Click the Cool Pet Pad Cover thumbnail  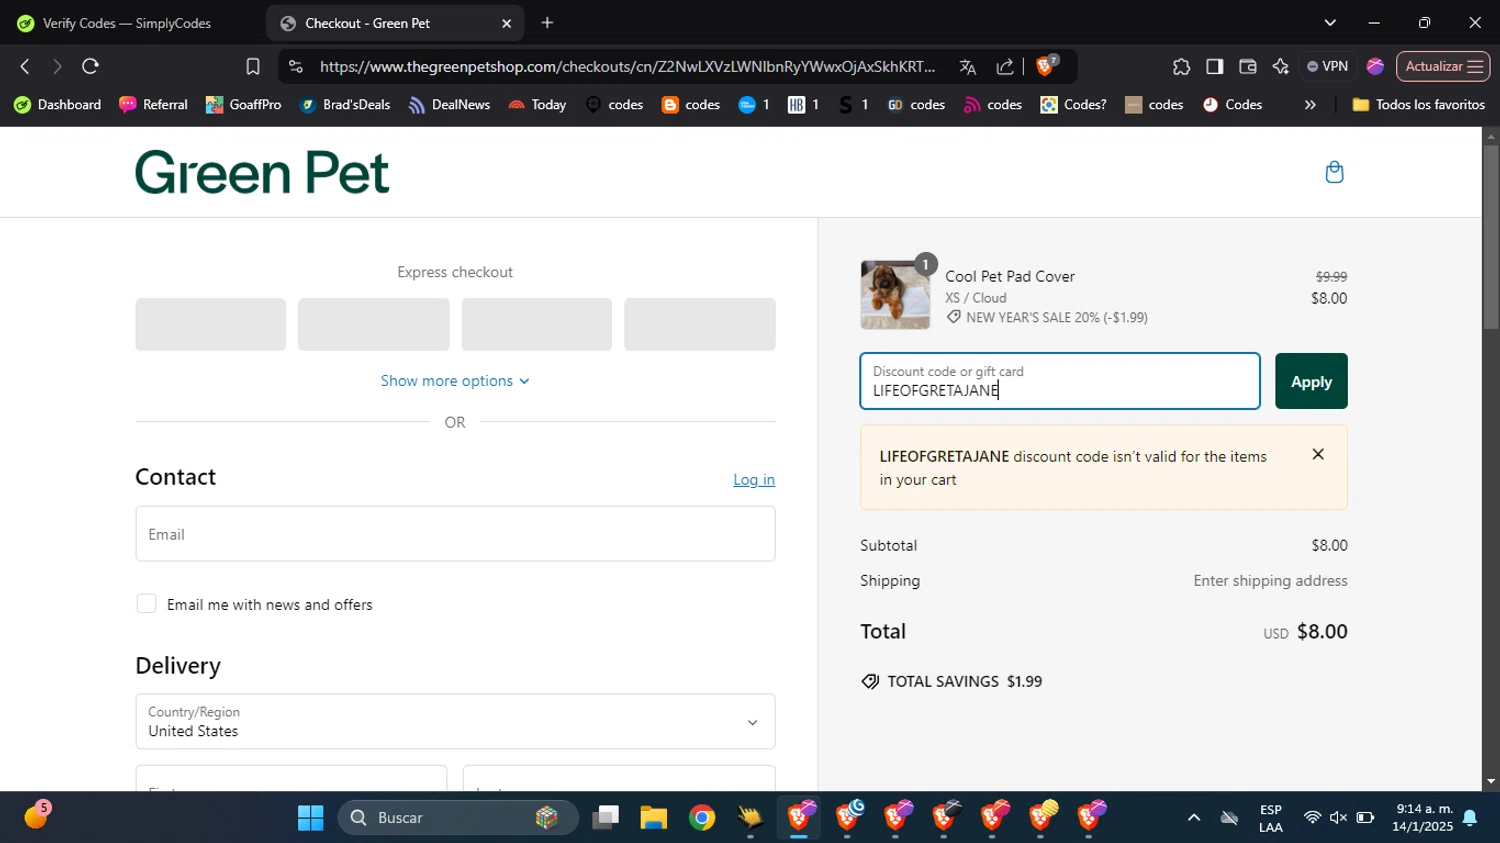[895, 295]
